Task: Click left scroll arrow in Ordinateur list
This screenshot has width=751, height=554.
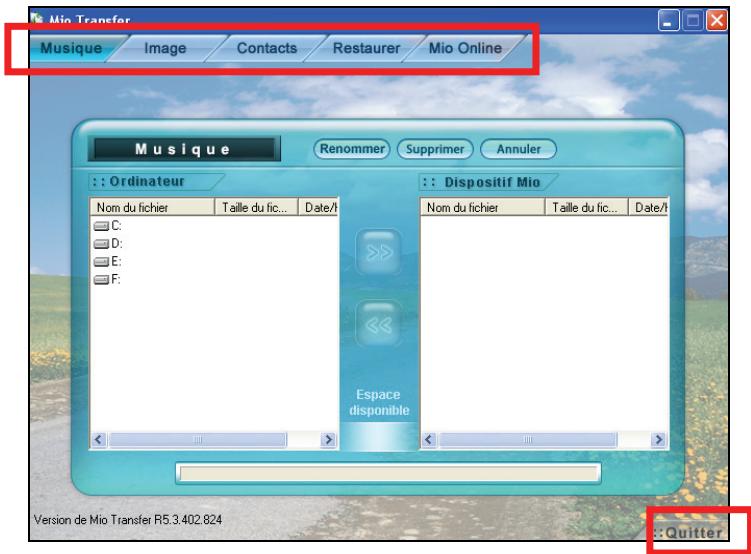Action: (x=99, y=440)
